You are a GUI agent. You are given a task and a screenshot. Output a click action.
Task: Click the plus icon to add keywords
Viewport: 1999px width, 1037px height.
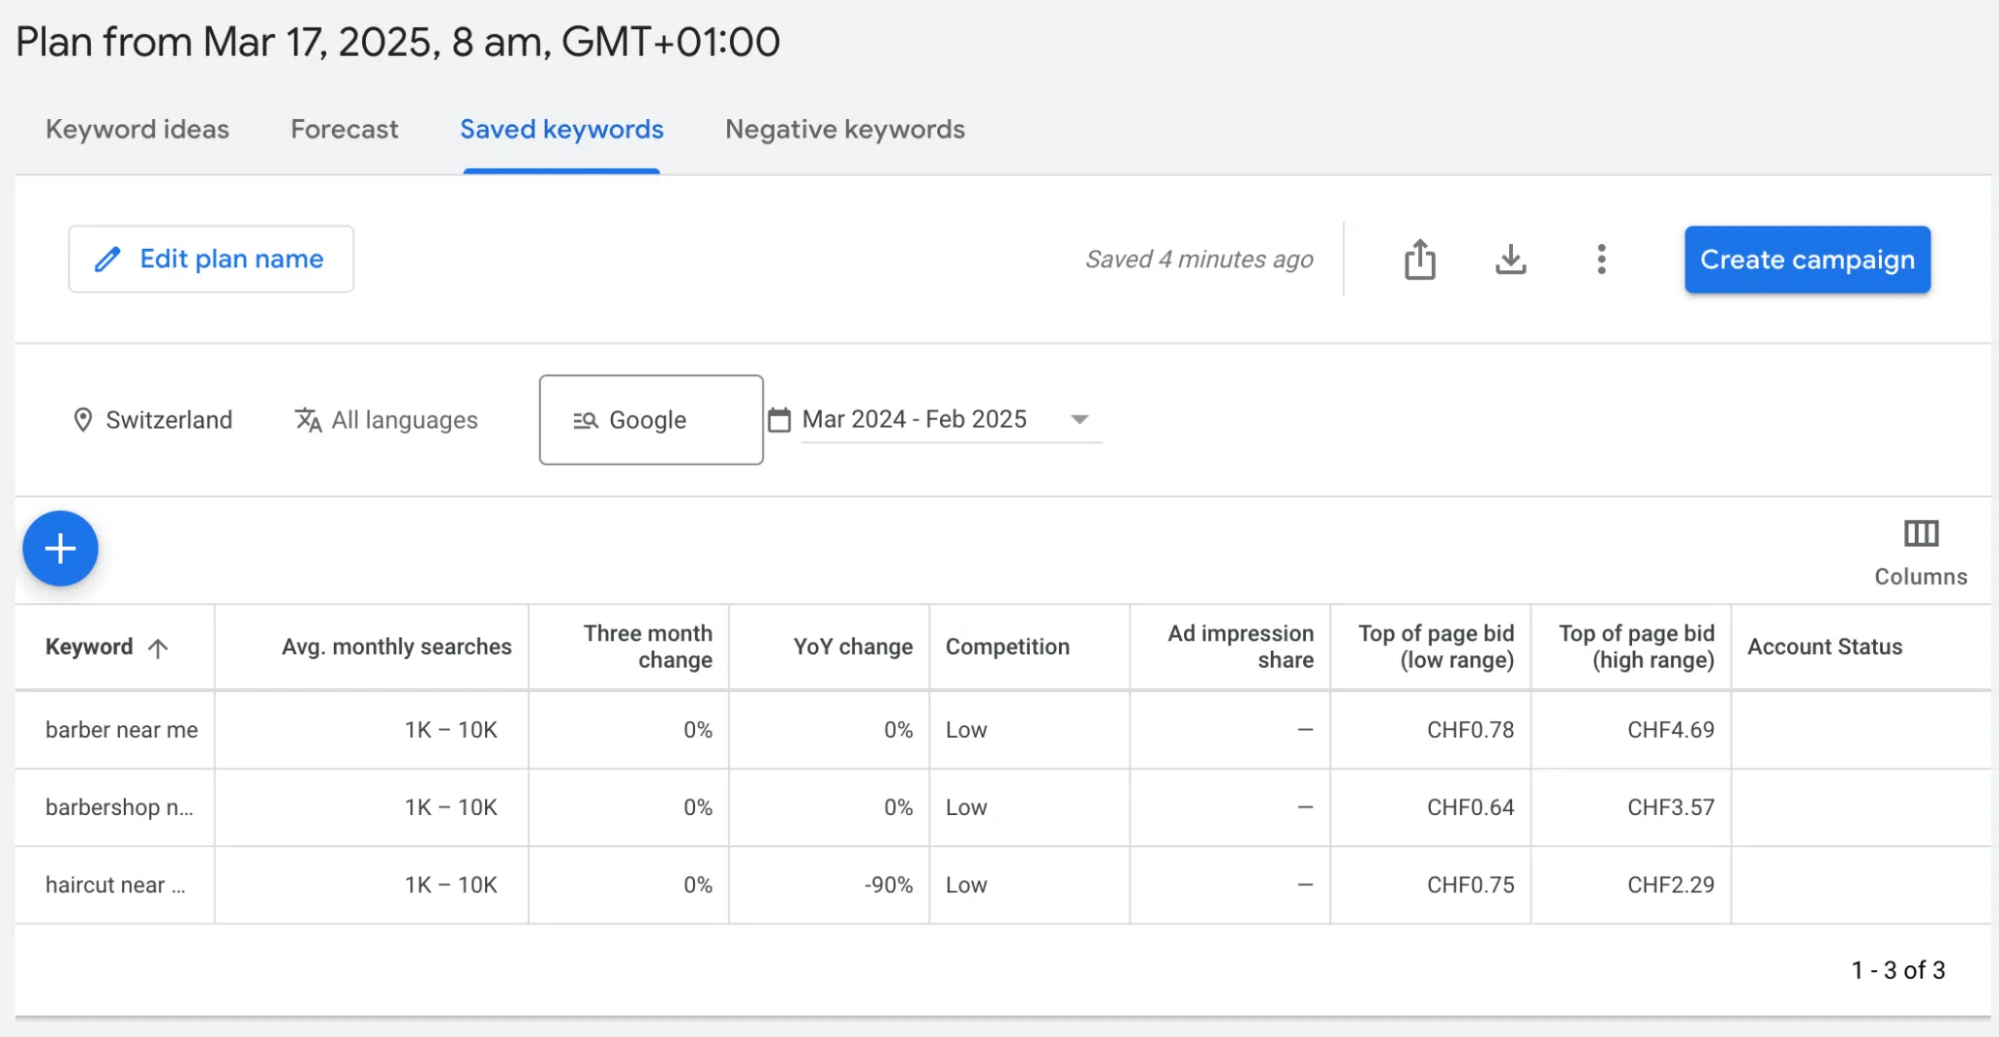point(60,548)
